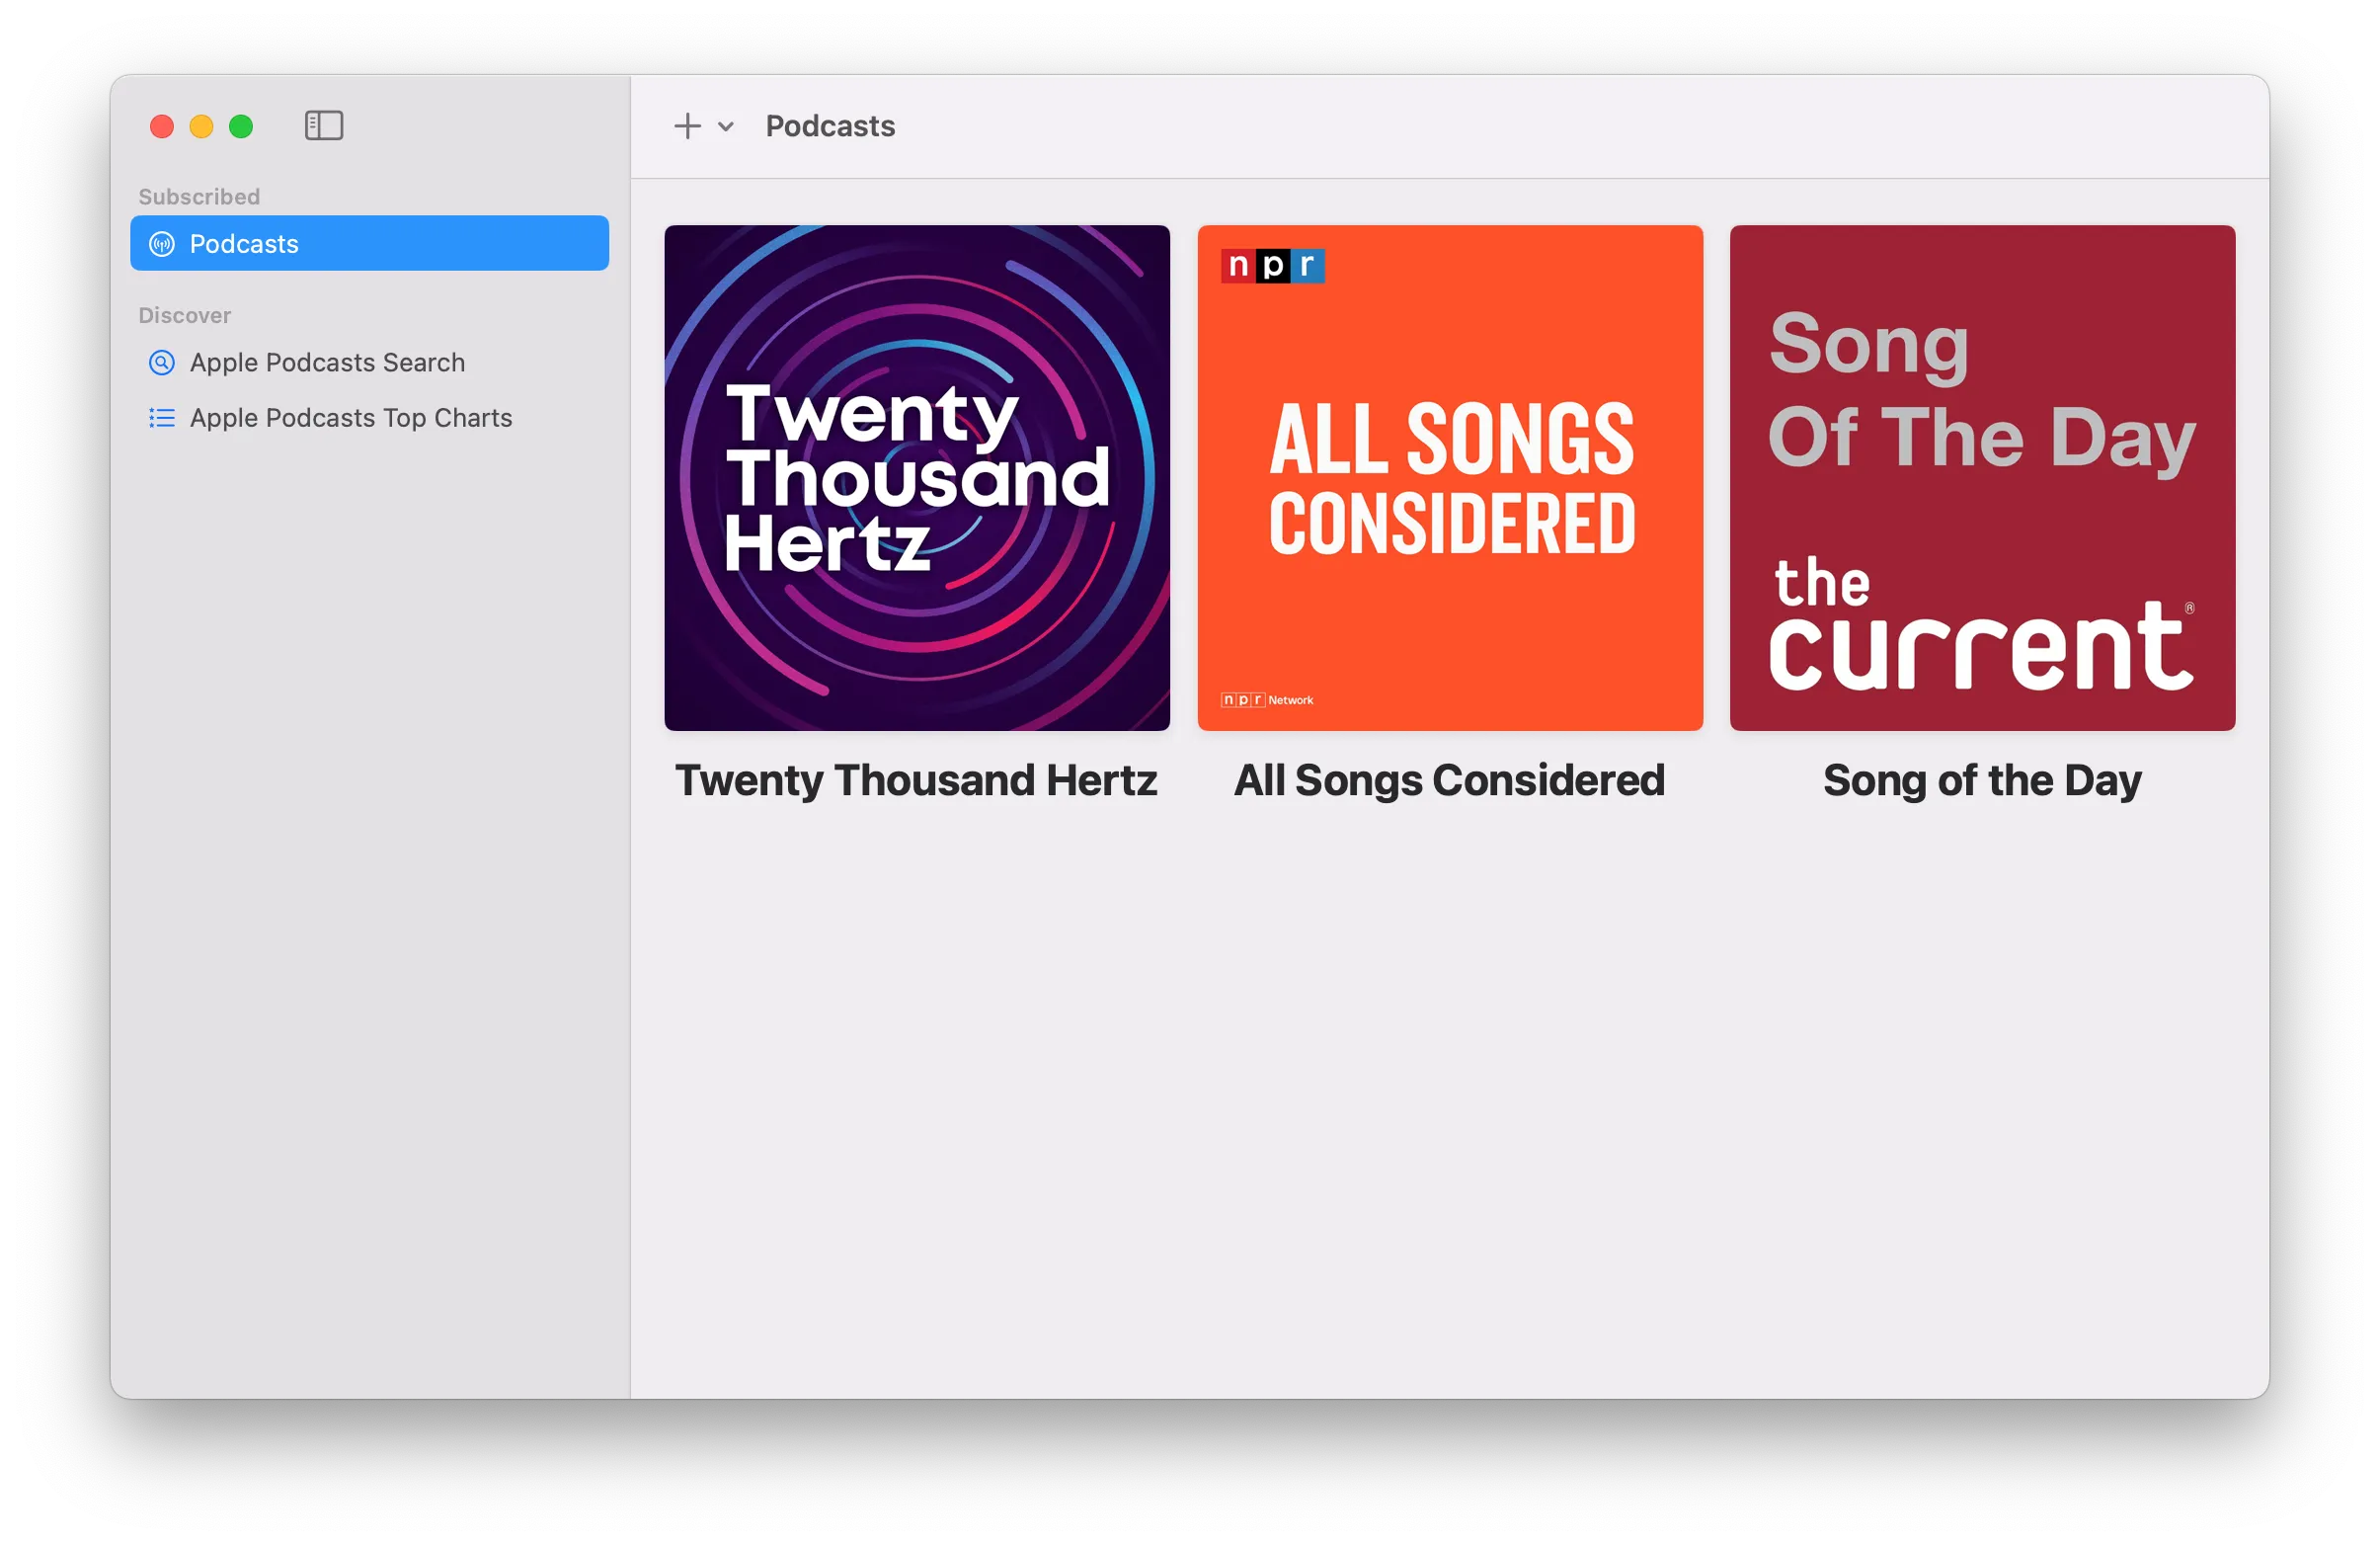Image resolution: width=2380 pixels, height=1545 pixels.
Task: Select the Podcasts feed icon in sidebar
Action: pyautogui.click(x=161, y=243)
